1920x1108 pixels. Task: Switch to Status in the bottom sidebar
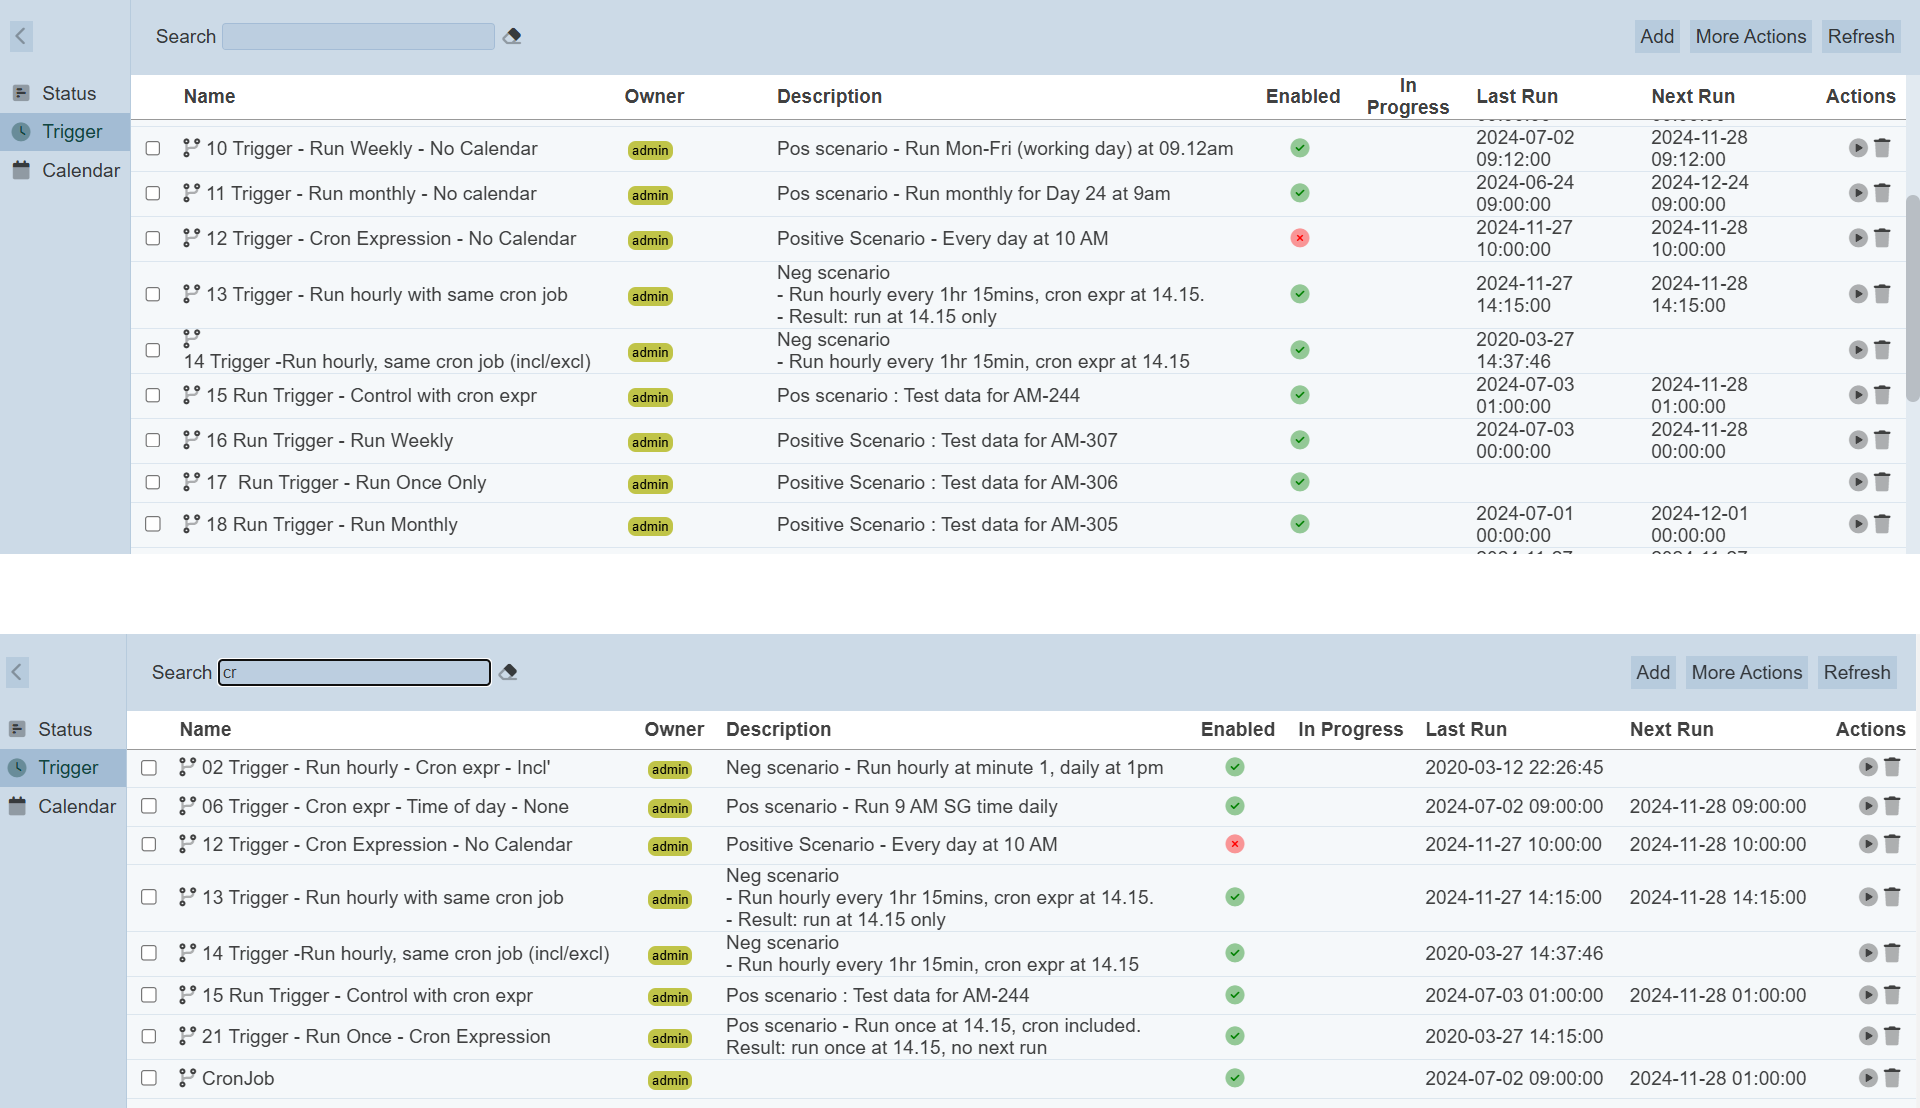tap(65, 729)
